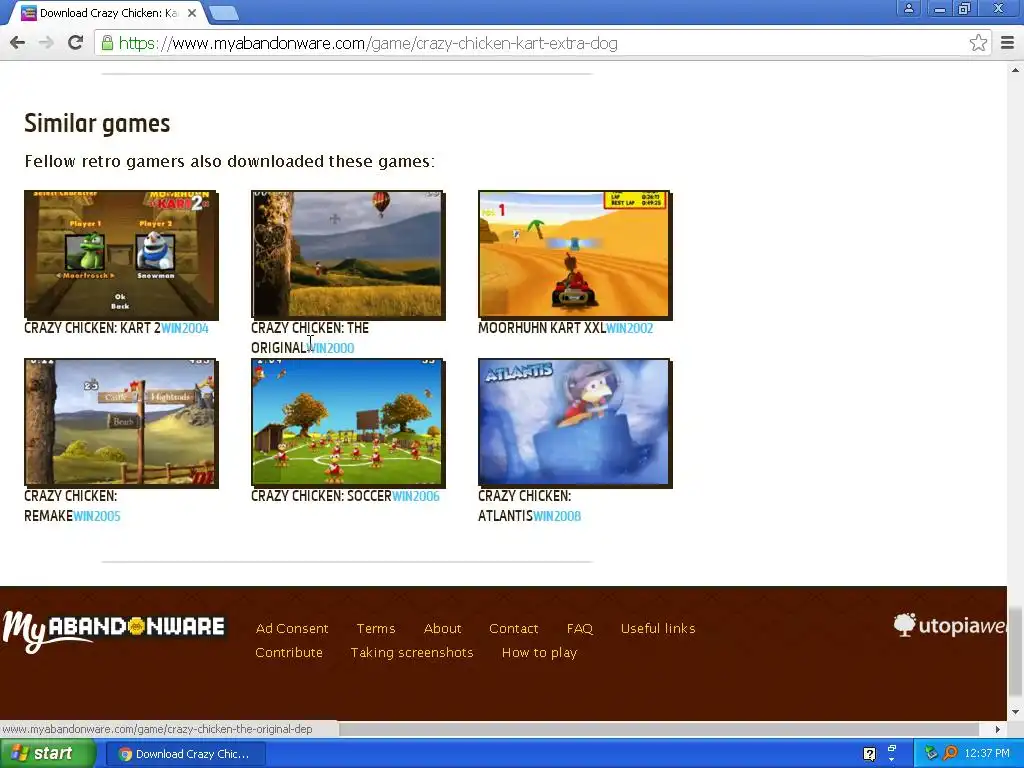Click the 12:37 PM taskbar clock
This screenshot has height=768, width=1024.
tap(987, 754)
